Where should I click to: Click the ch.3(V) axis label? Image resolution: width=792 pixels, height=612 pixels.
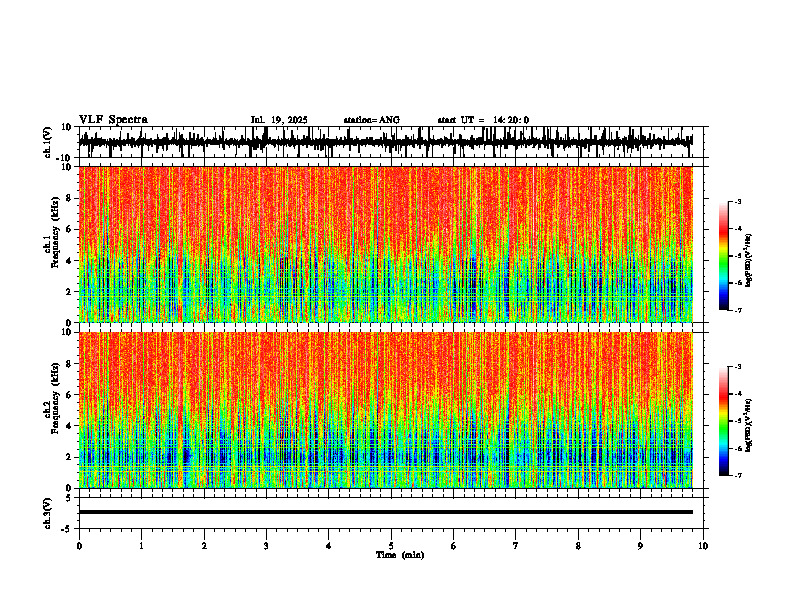pyautogui.click(x=48, y=513)
